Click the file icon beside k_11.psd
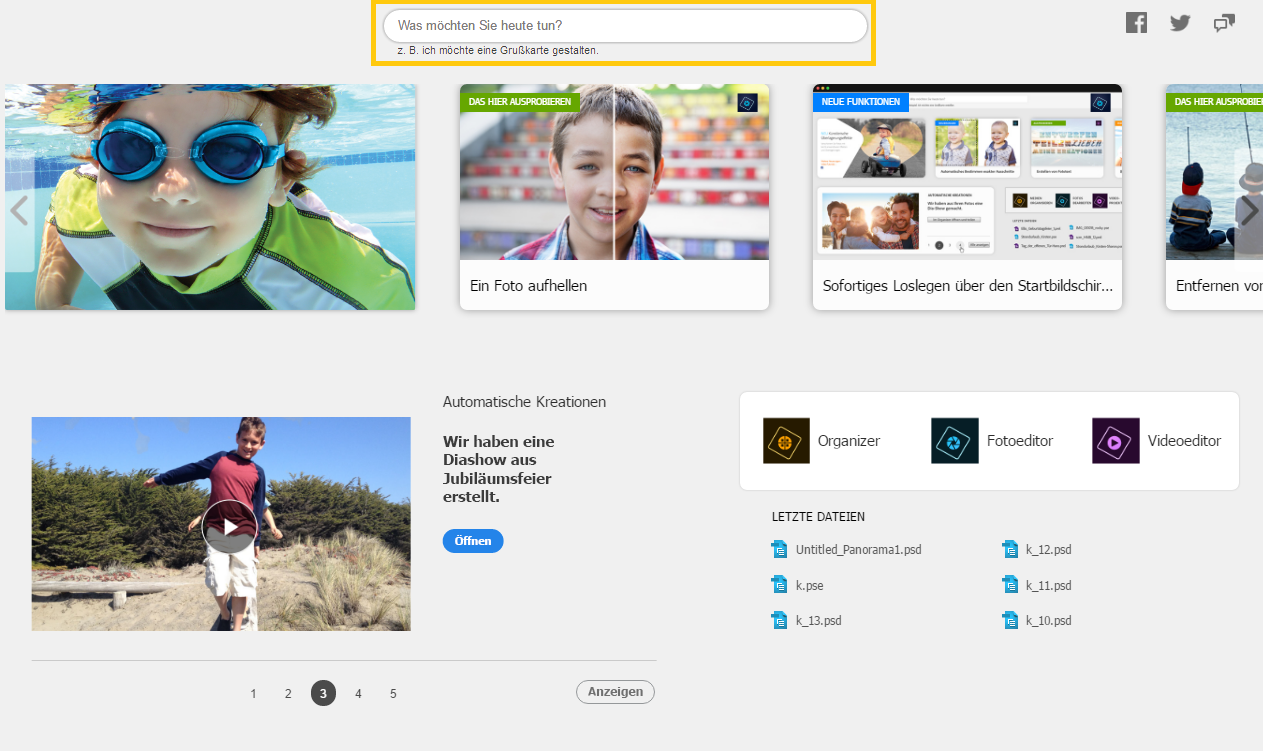 pos(1010,585)
